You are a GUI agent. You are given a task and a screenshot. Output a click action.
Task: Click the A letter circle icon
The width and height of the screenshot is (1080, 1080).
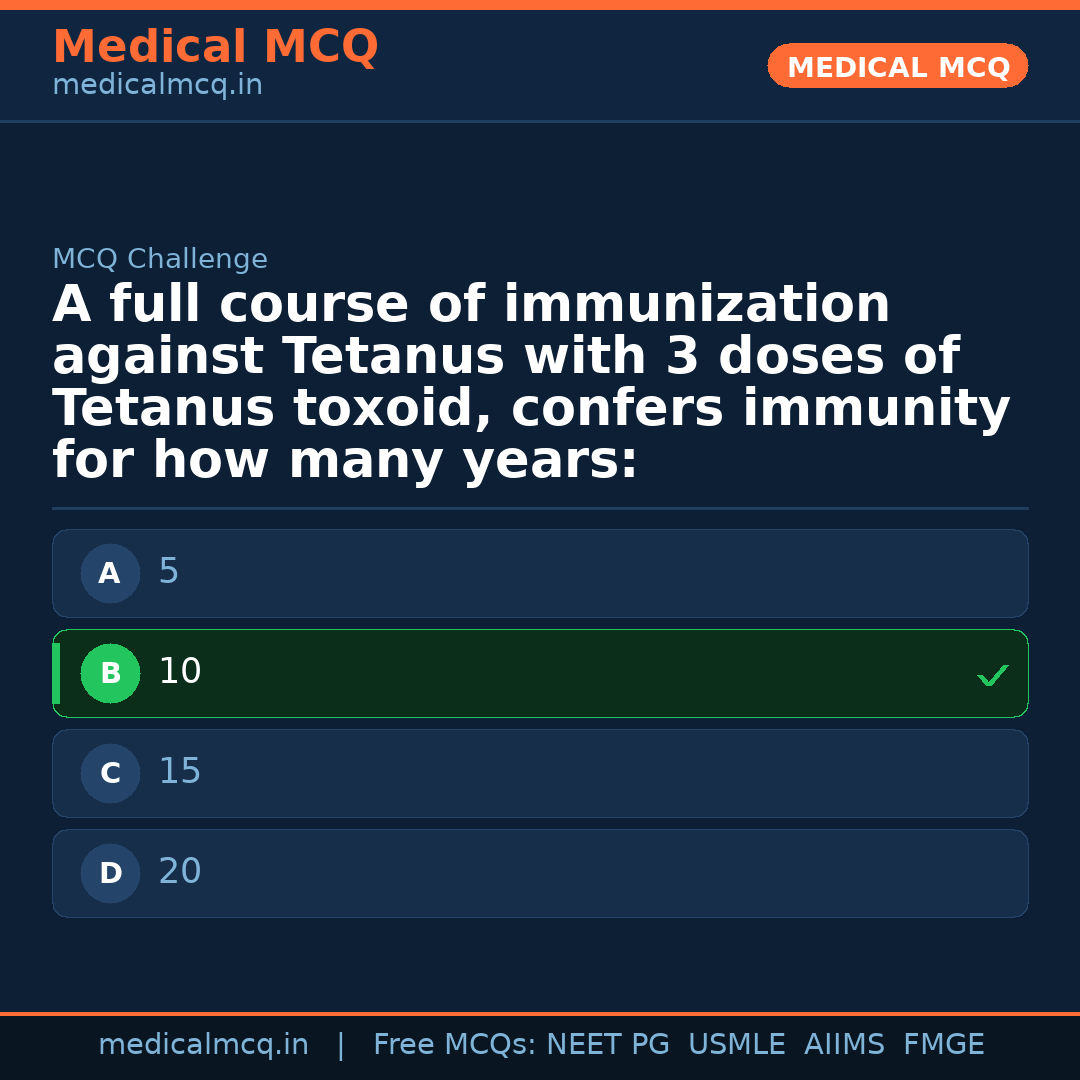point(110,574)
